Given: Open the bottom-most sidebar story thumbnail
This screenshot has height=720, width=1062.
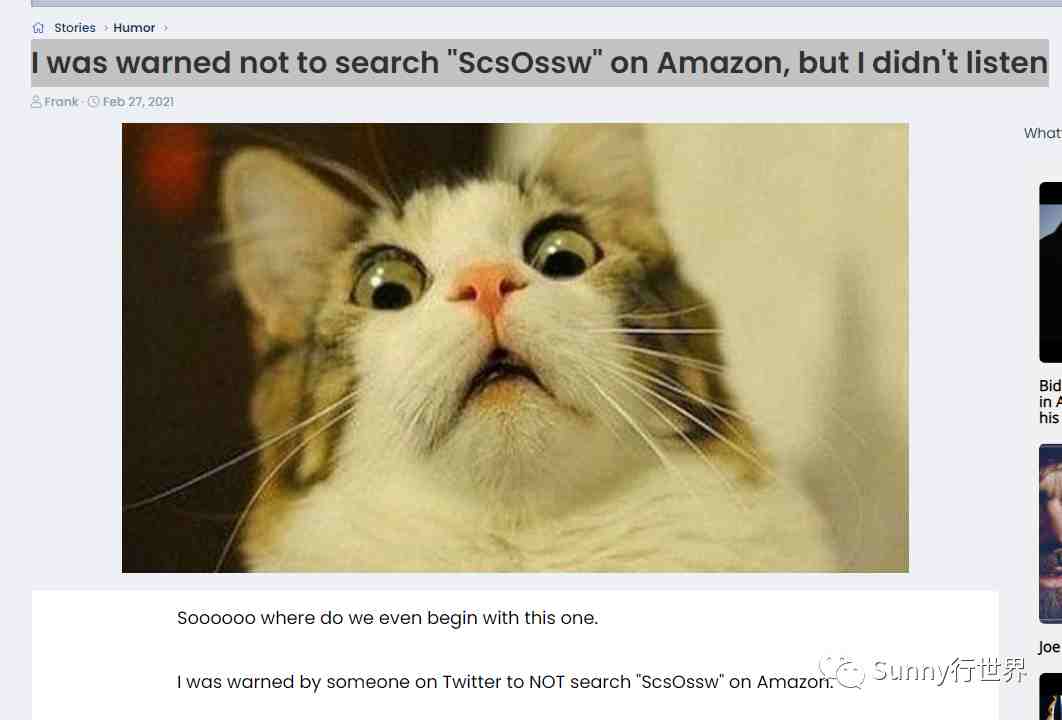Looking at the screenshot, I should (x=1050, y=696).
